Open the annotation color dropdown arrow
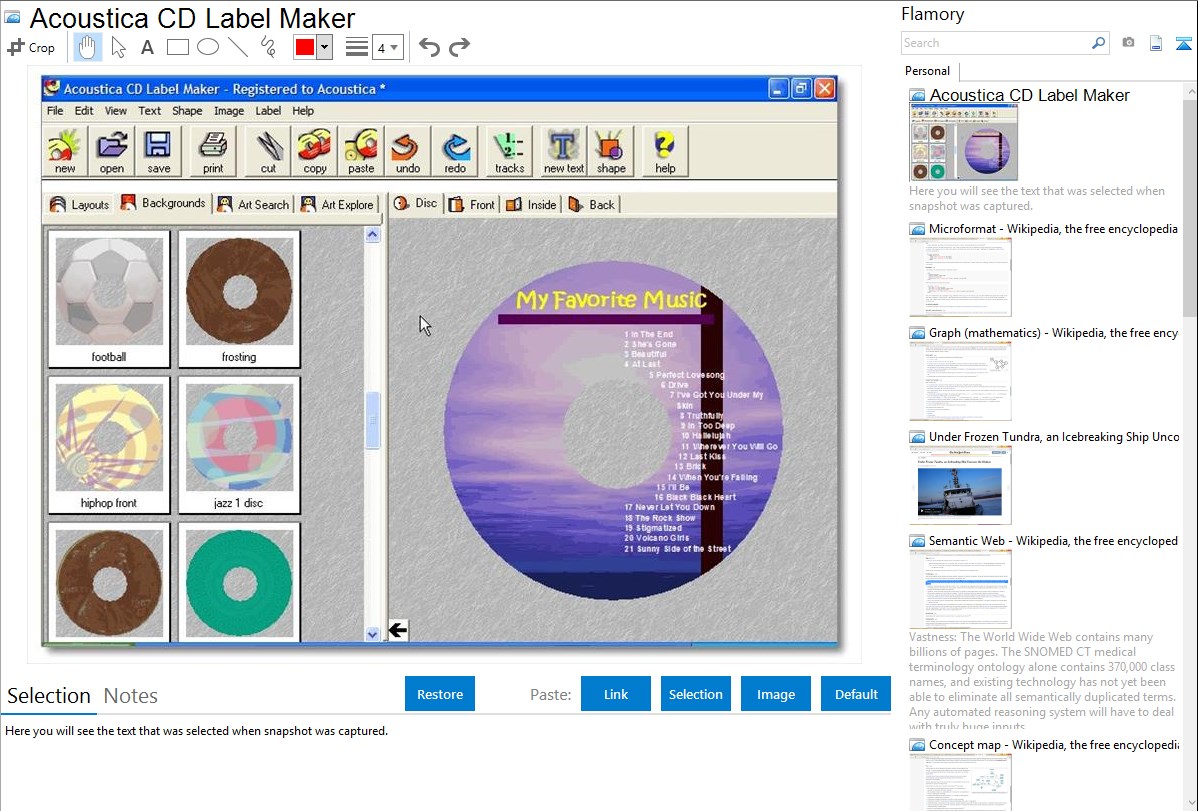Image resolution: width=1198 pixels, height=811 pixels. pos(324,47)
